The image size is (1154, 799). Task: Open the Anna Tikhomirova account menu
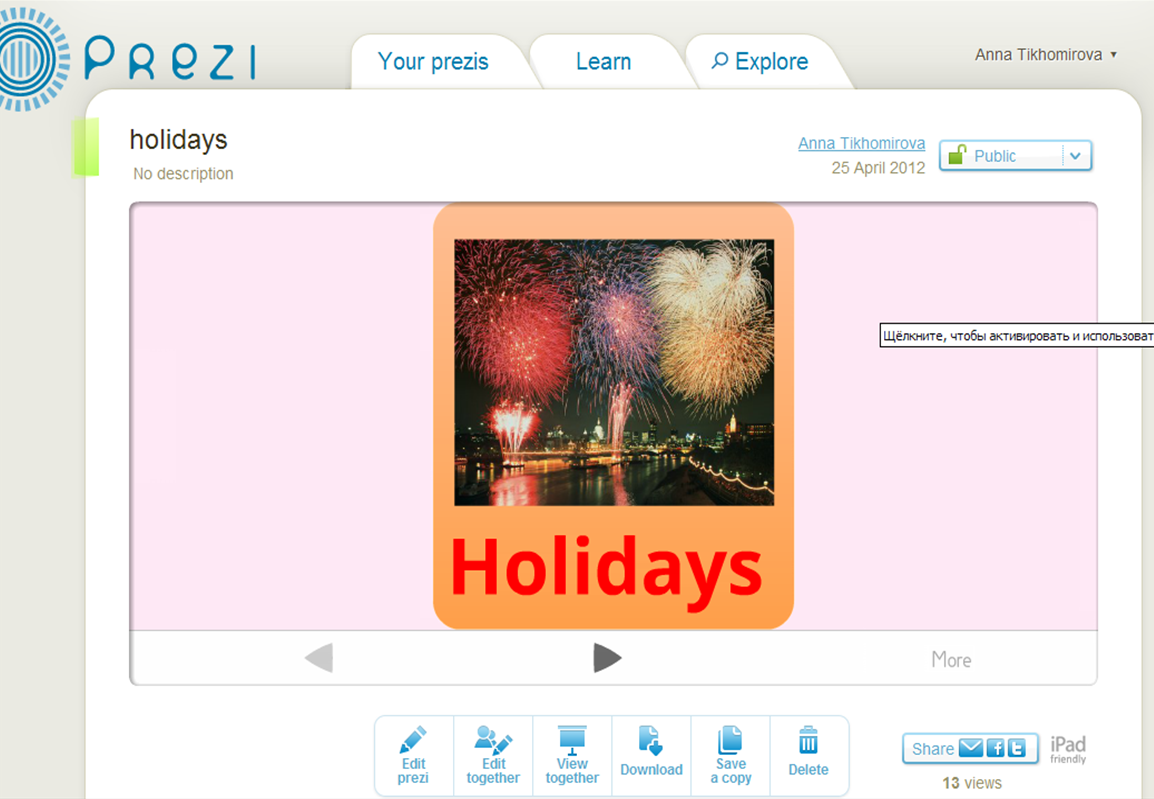point(1045,54)
